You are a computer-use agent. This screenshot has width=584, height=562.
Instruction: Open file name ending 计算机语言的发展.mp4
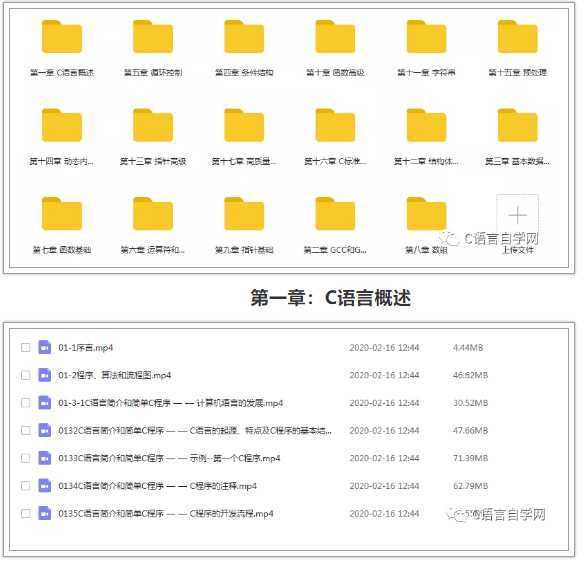pyautogui.click(x=171, y=403)
